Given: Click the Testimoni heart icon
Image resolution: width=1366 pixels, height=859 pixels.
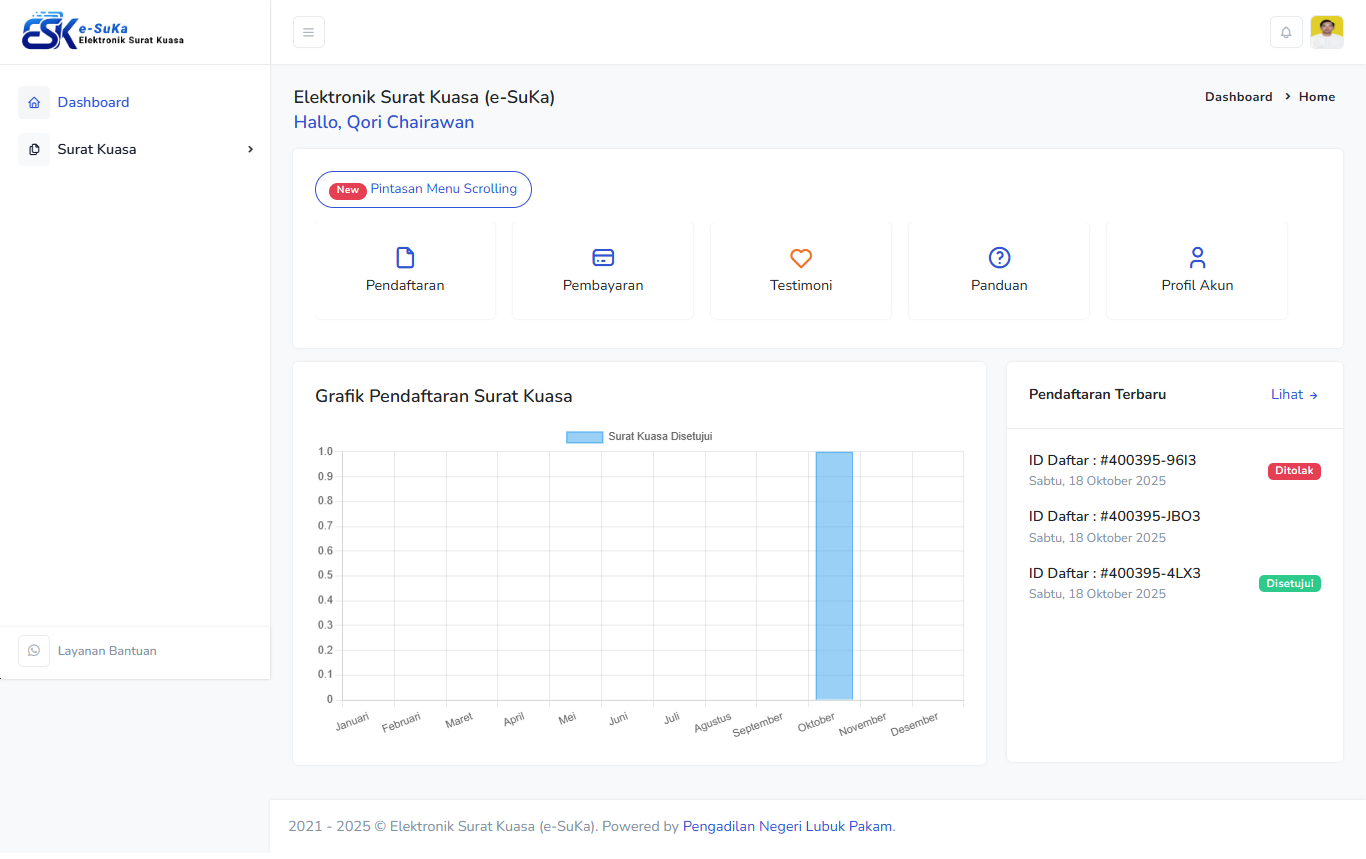Looking at the screenshot, I should [x=801, y=258].
